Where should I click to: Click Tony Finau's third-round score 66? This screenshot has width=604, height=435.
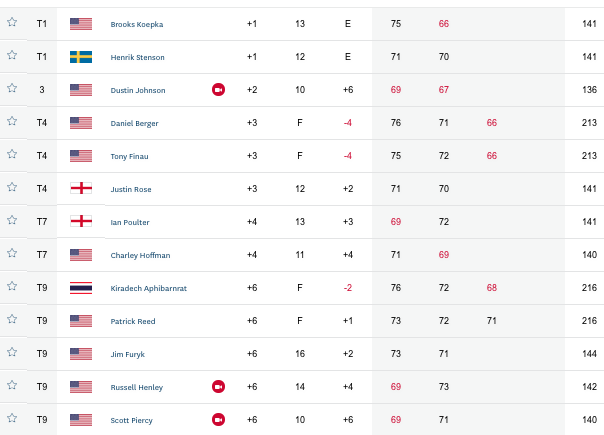tap(492, 156)
